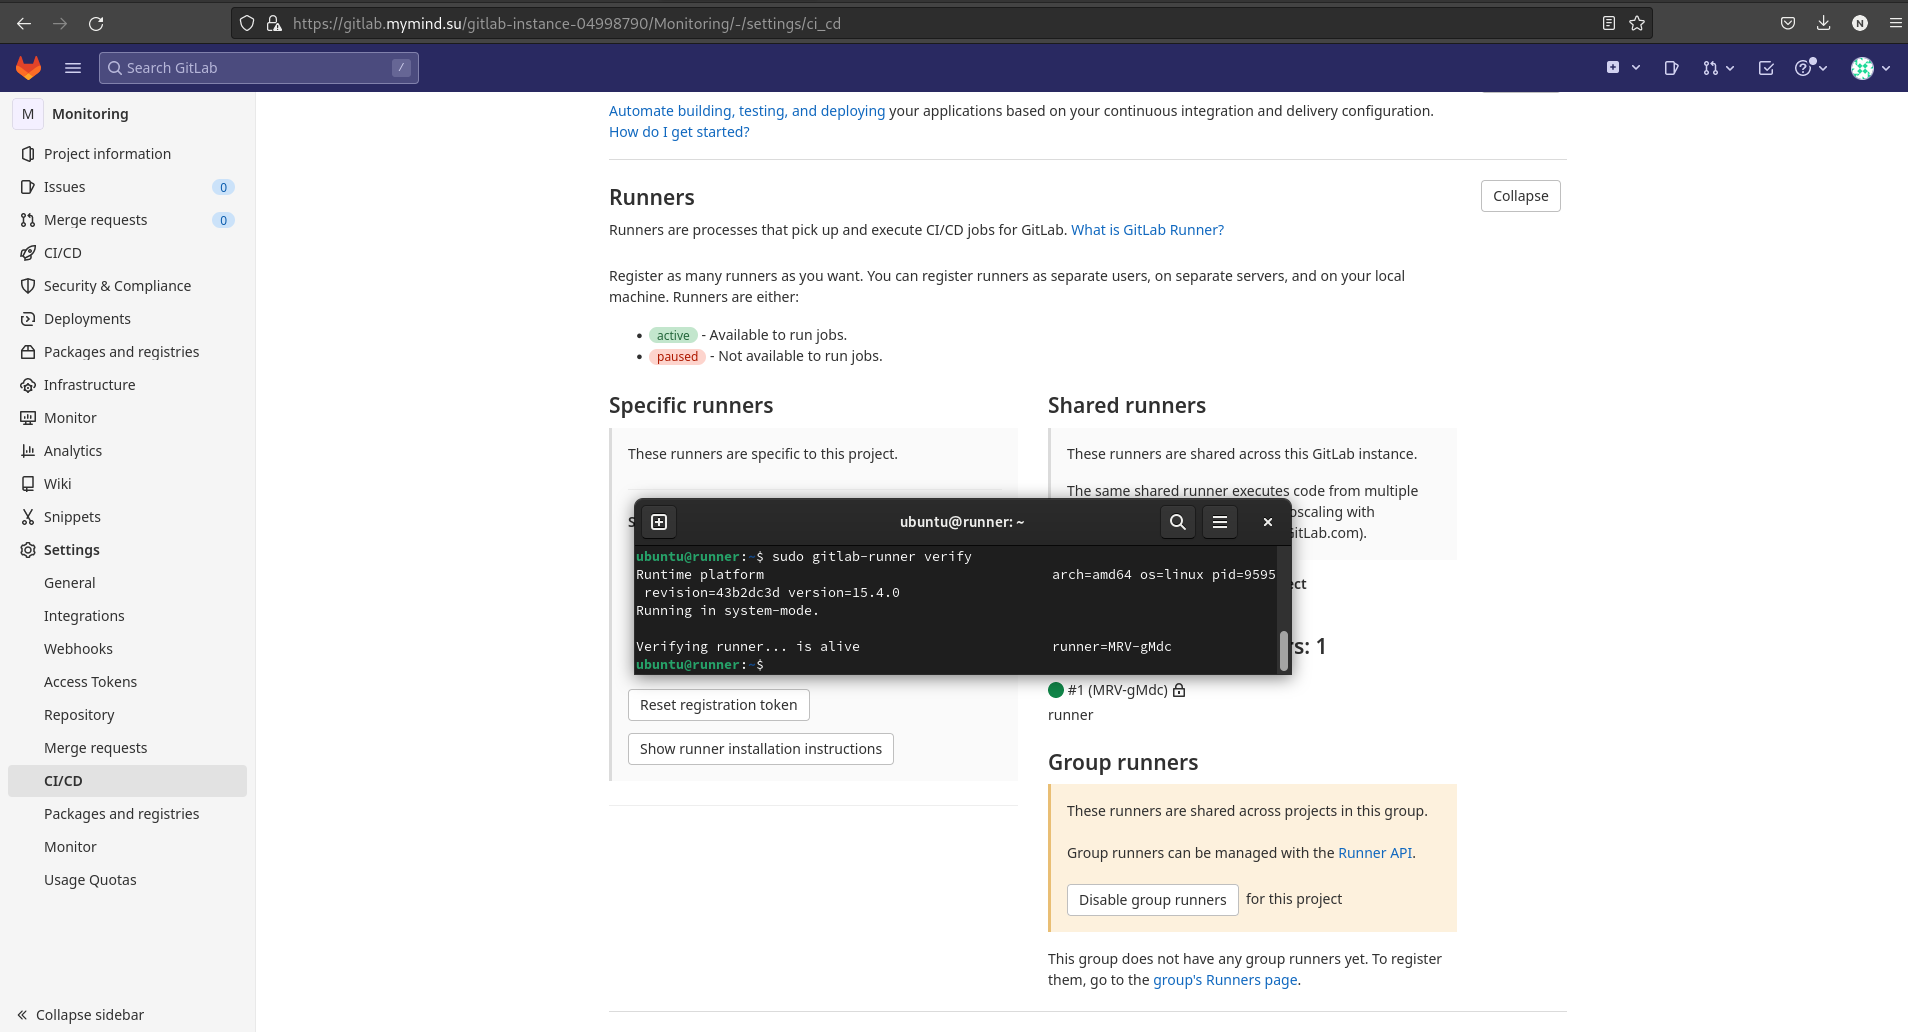This screenshot has width=1908, height=1032.
Task: Open the Firefox downloads icon
Action: [1824, 23]
